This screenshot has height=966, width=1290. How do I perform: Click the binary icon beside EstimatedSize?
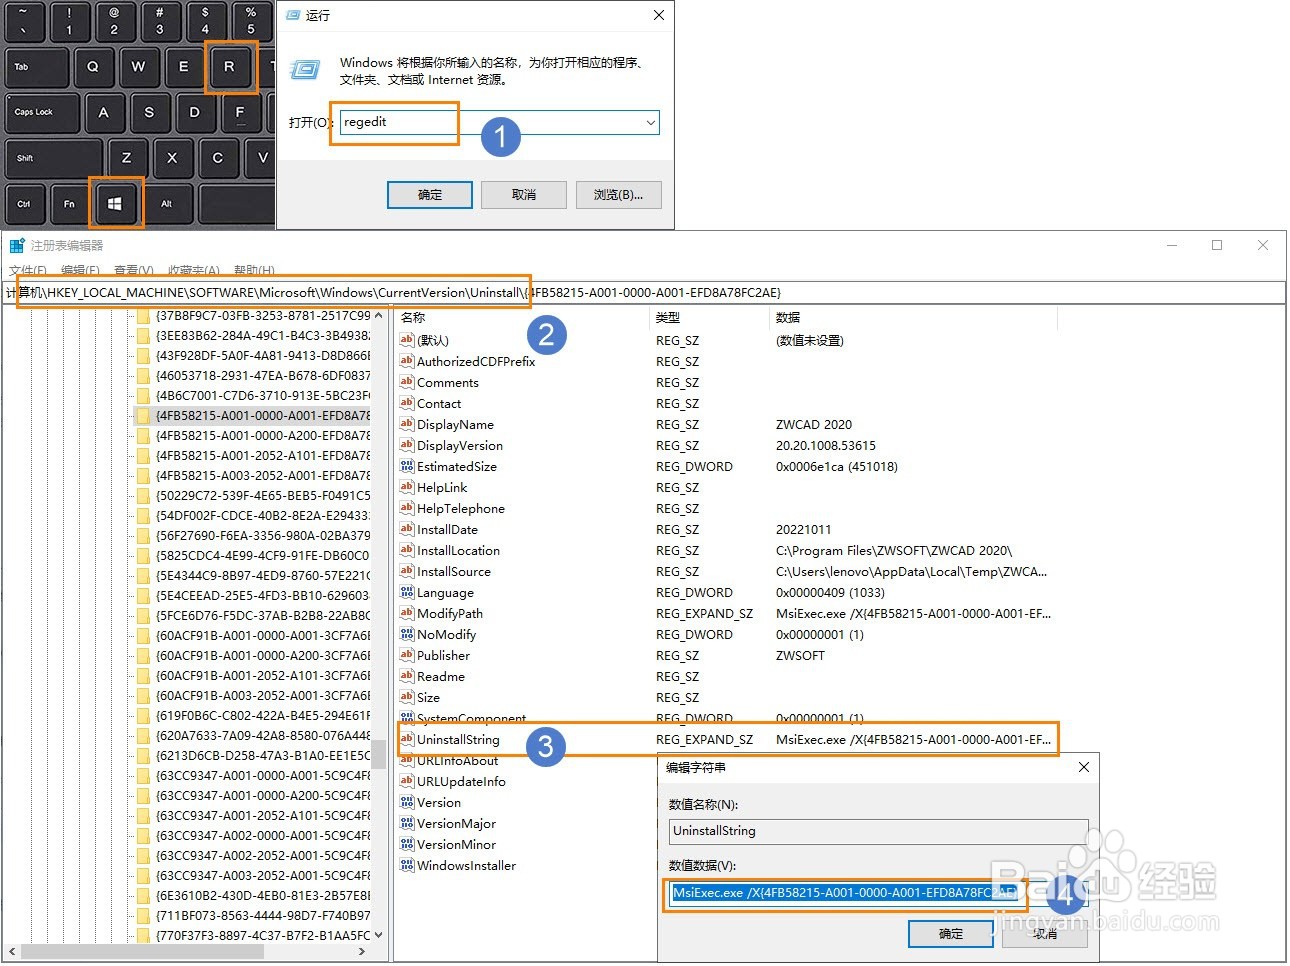click(x=406, y=466)
